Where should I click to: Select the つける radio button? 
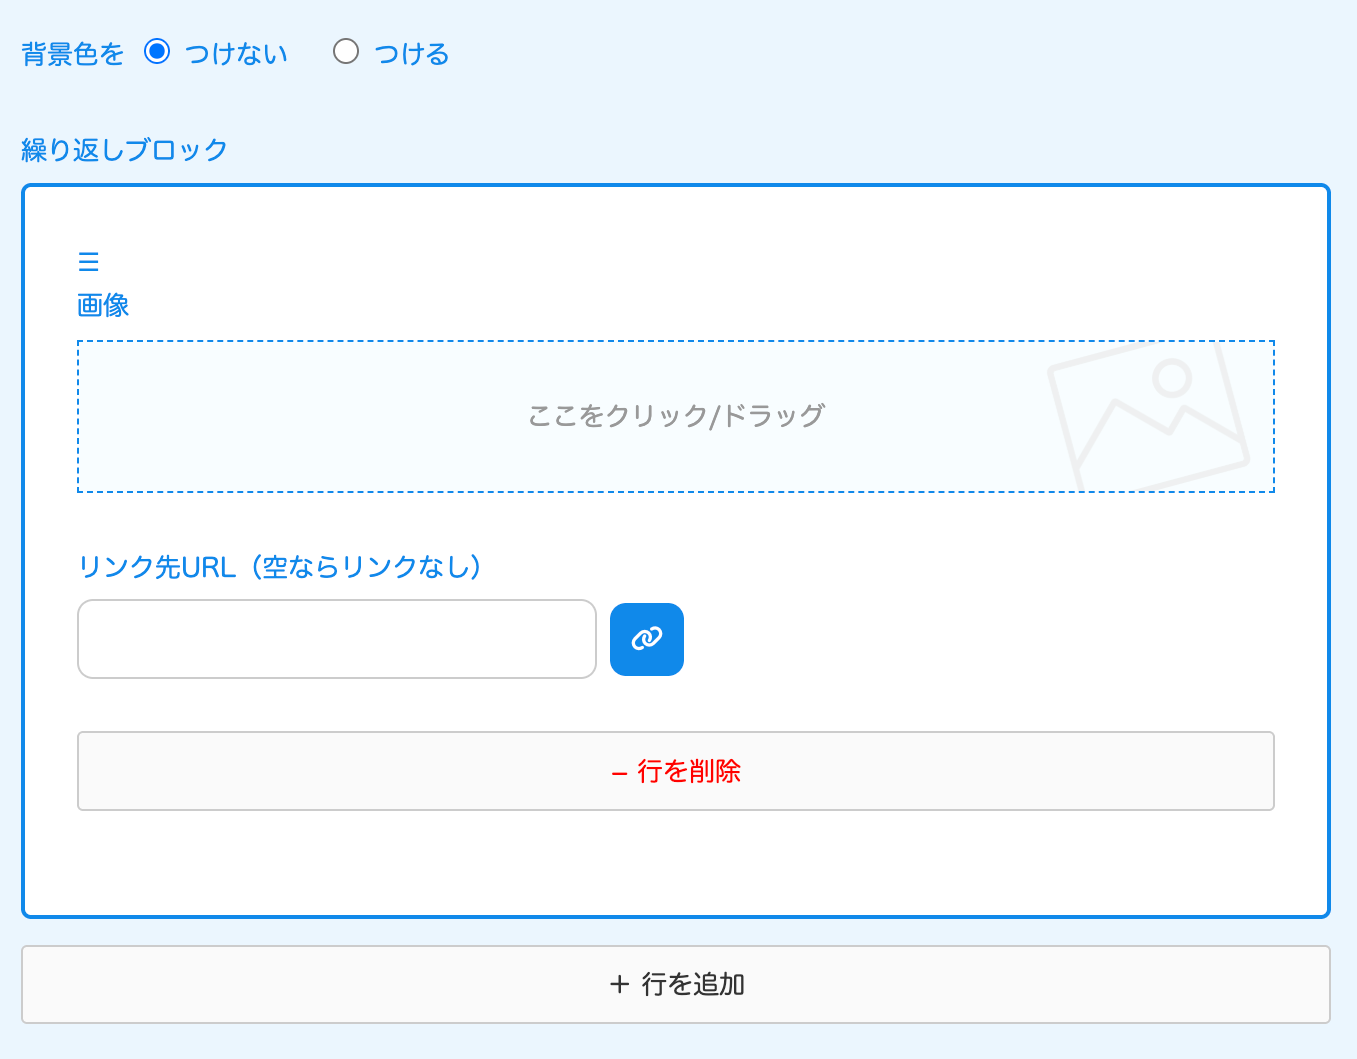click(346, 52)
